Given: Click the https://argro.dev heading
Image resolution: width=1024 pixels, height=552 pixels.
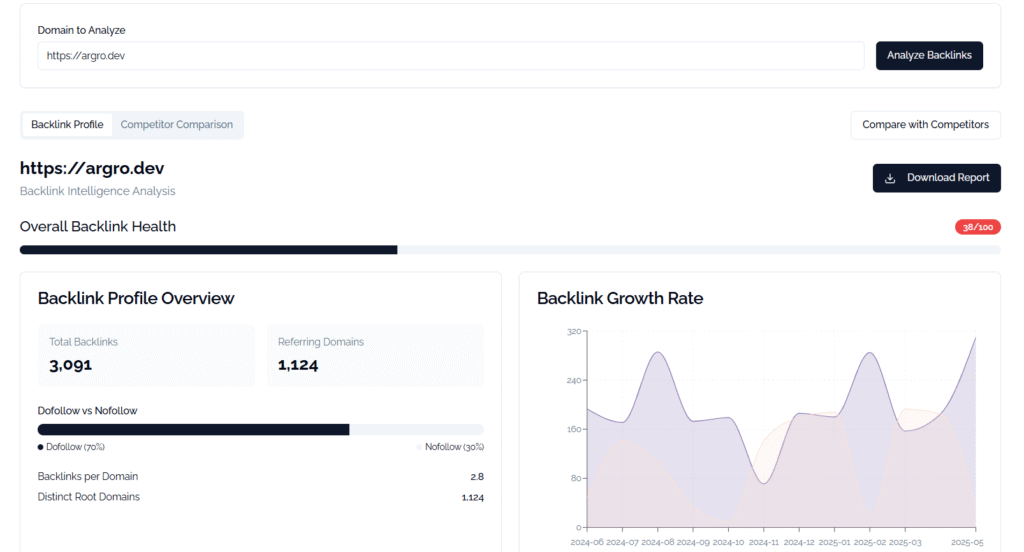Looking at the screenshot, I should pyautogui.click(x=92, y=169).
